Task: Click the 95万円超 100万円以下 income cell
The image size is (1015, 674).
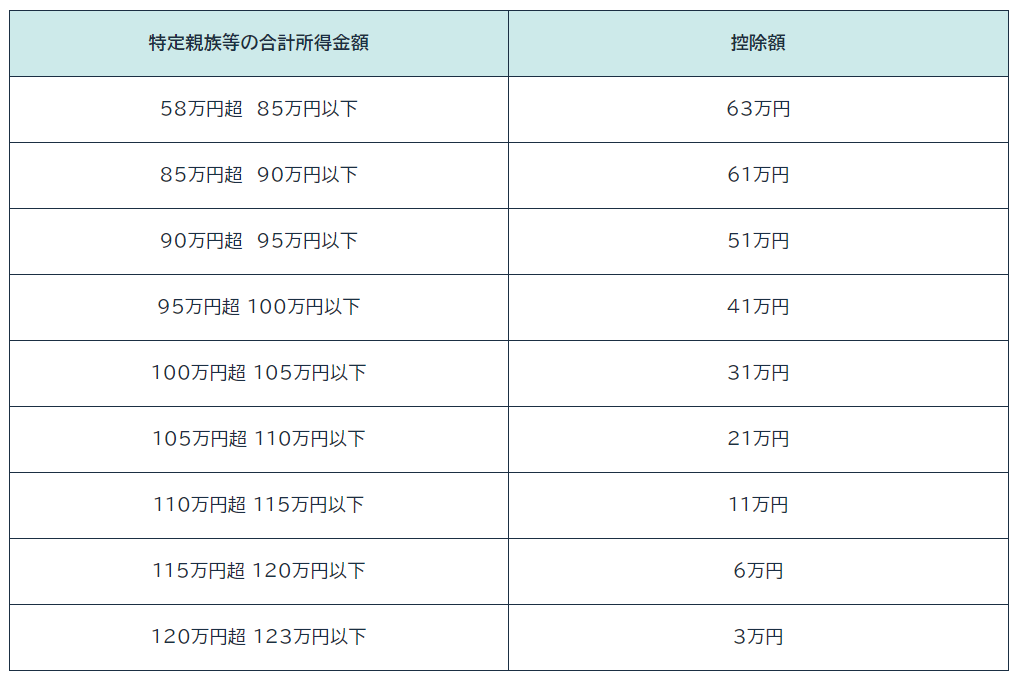Action: click(258, 307)
